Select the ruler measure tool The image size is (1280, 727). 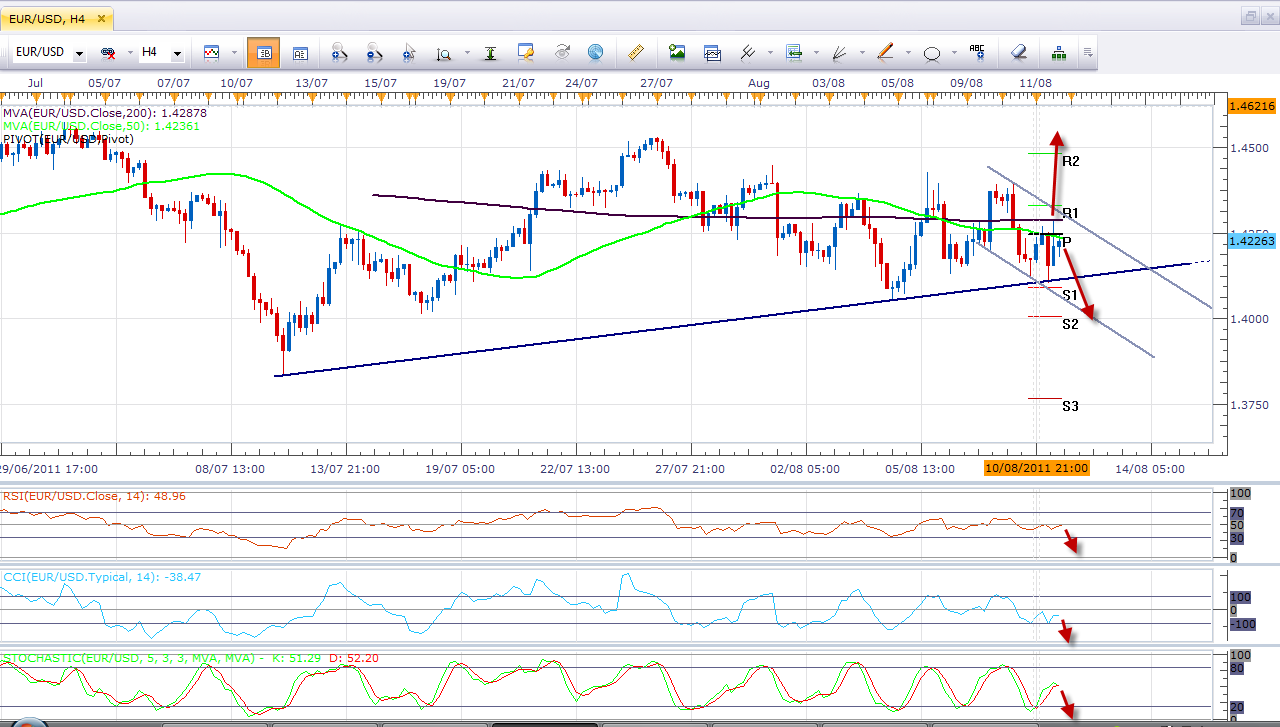635,52
